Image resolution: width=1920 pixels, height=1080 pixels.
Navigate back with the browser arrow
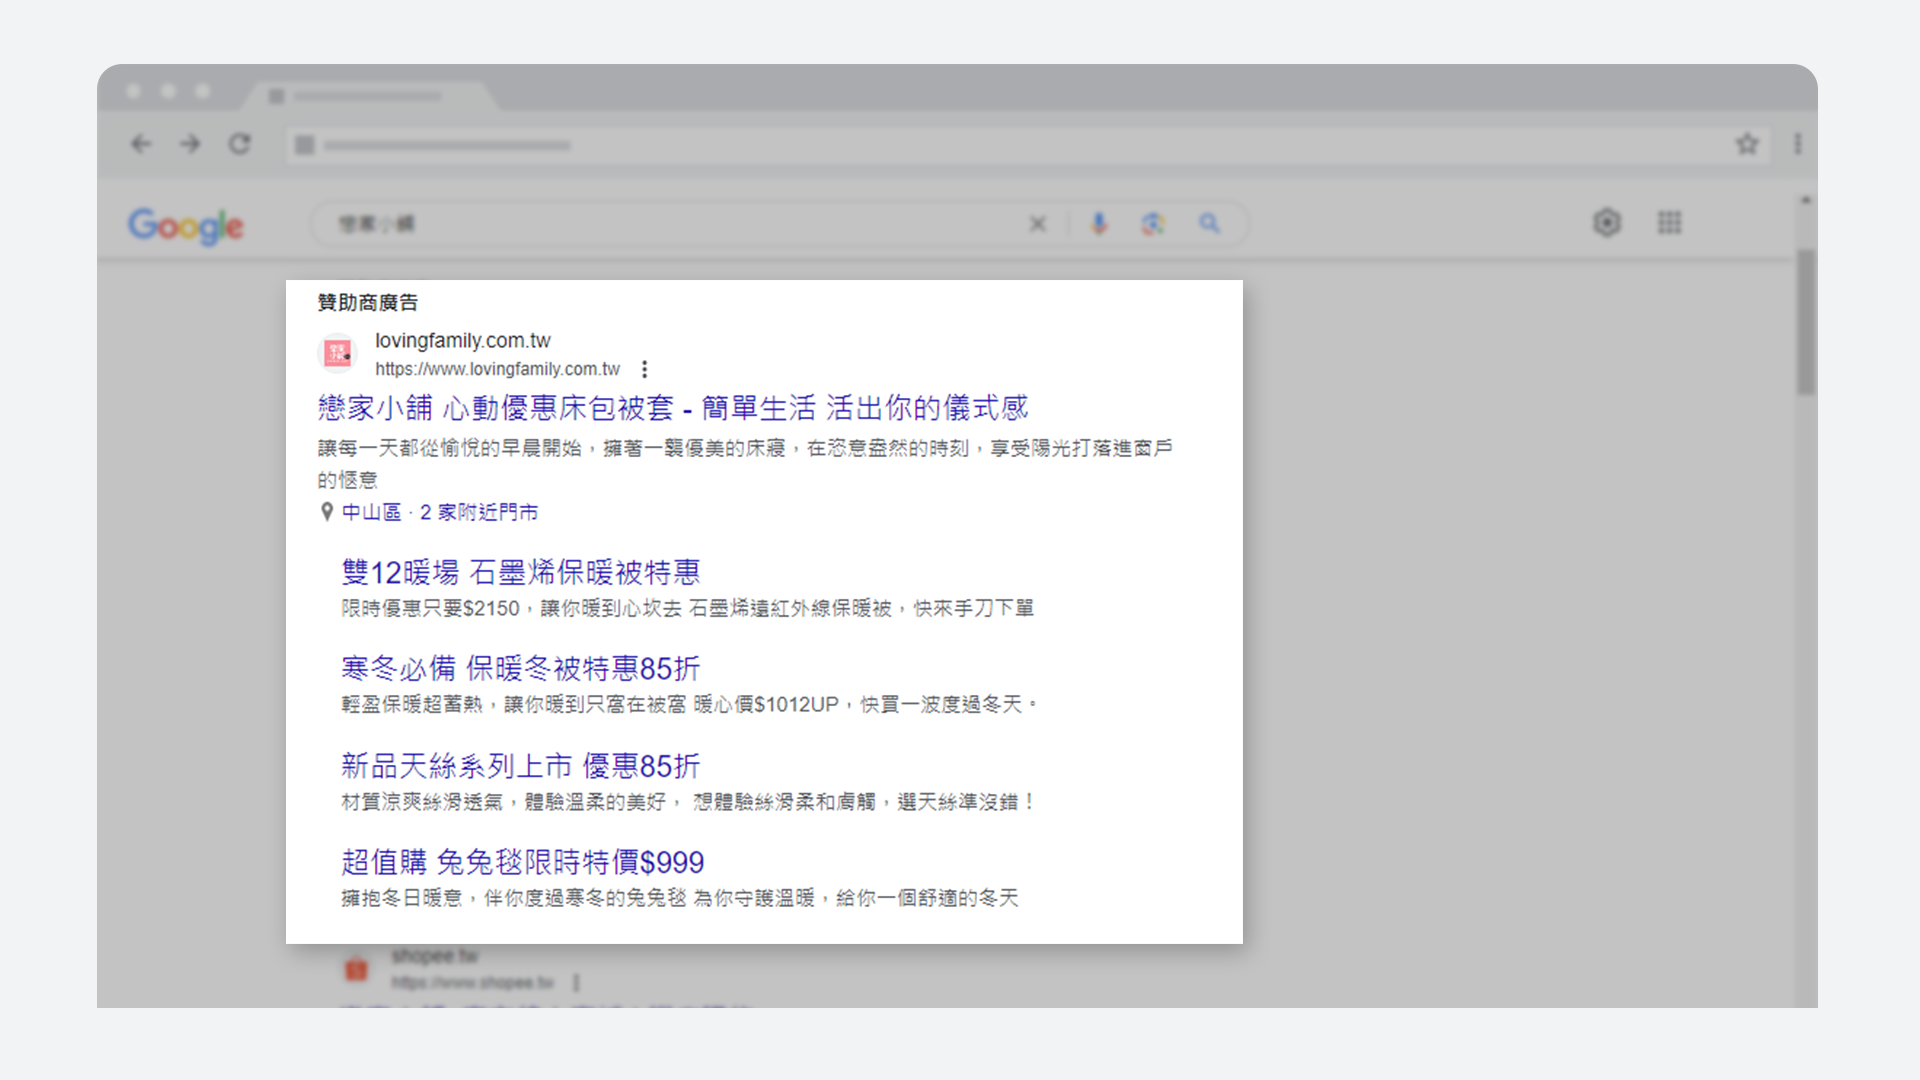(x=141, y=144)
